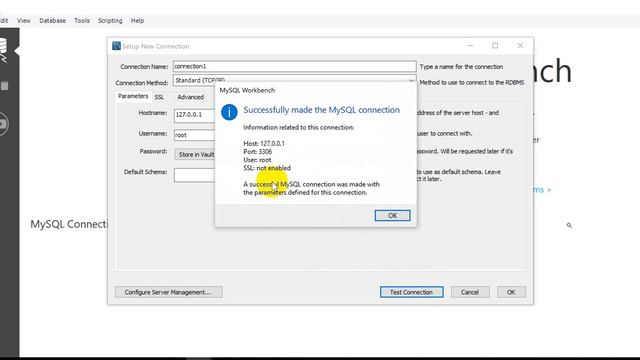The image size is (640, 360).
Task: Click the connections search magnifier icon
Action: click(x=569, y=225)
